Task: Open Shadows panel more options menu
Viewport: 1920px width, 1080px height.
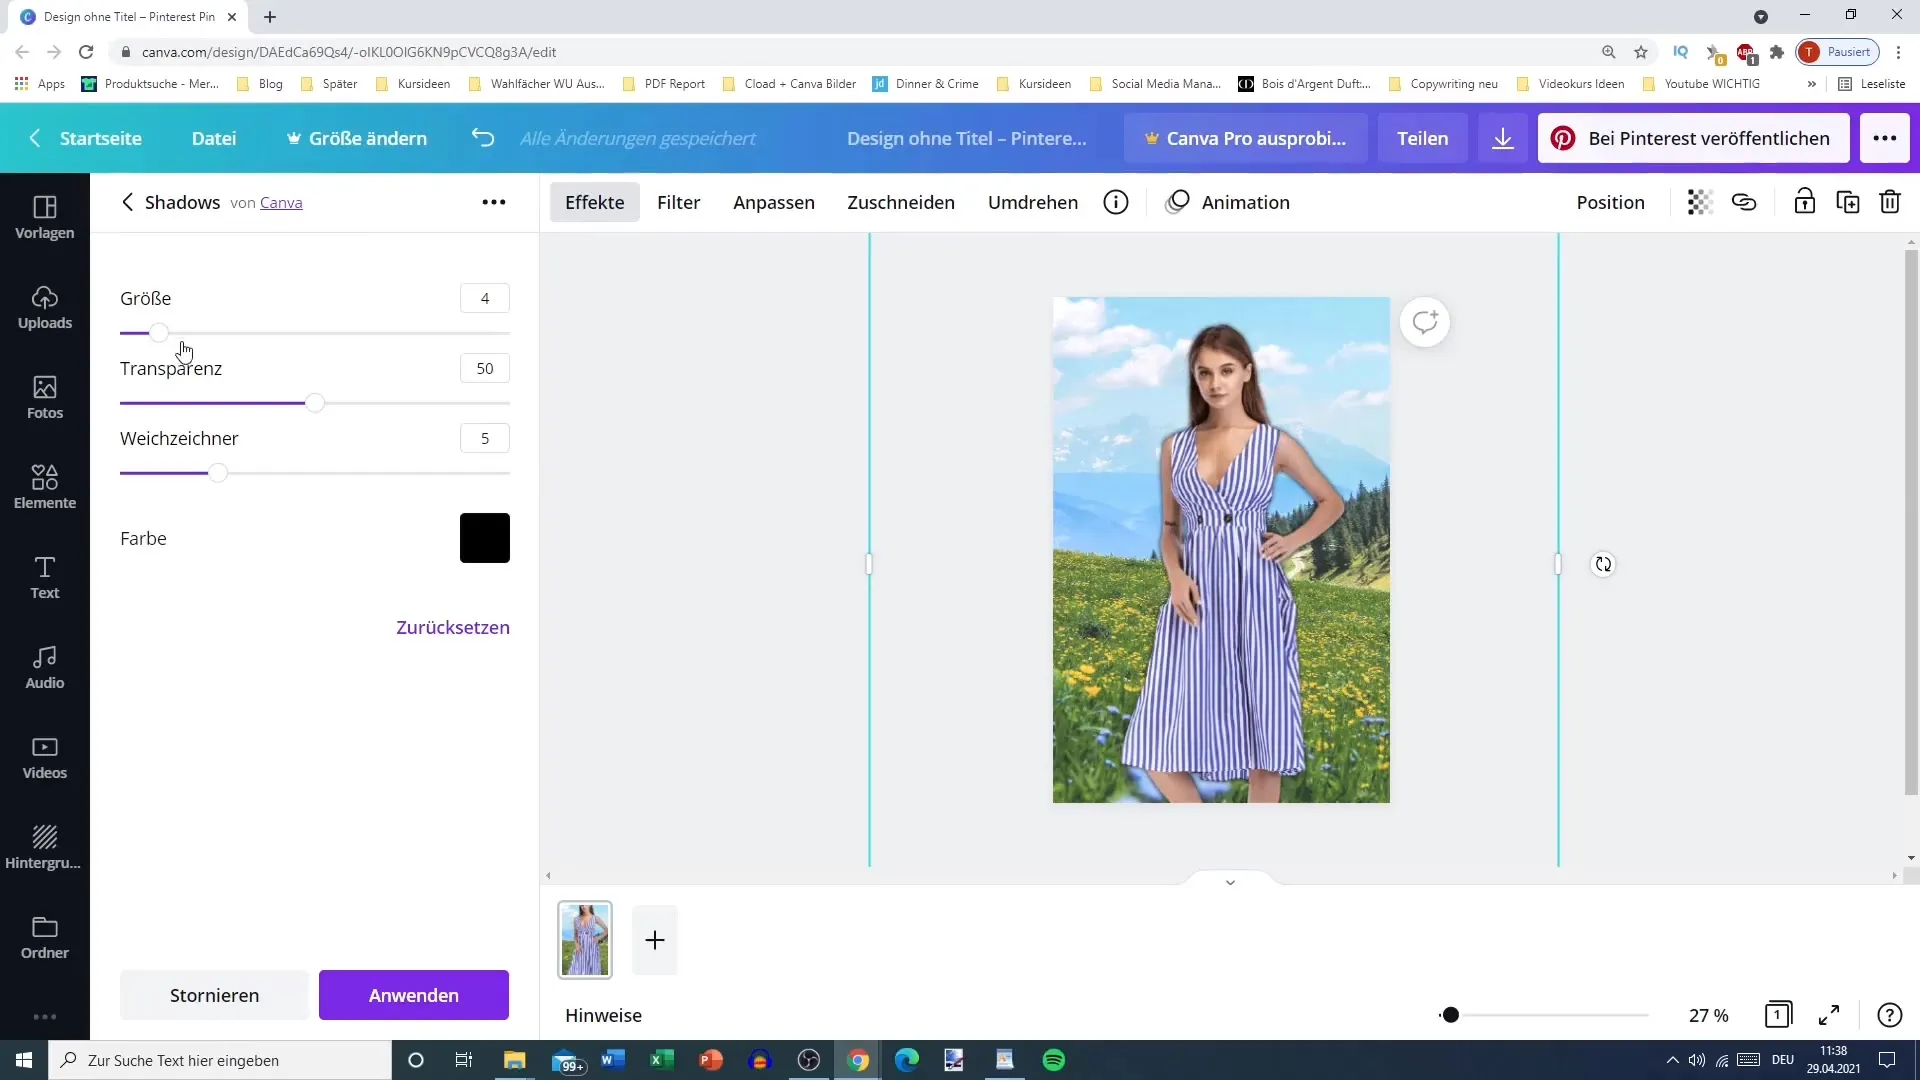Action: (x=494, y=202)
